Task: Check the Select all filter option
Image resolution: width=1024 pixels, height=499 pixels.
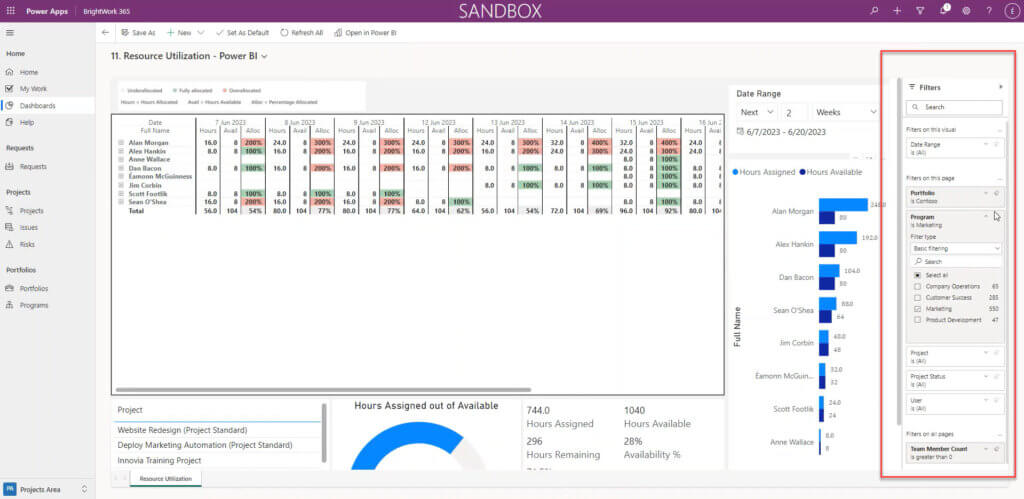Action: click(x=918, y=275)
